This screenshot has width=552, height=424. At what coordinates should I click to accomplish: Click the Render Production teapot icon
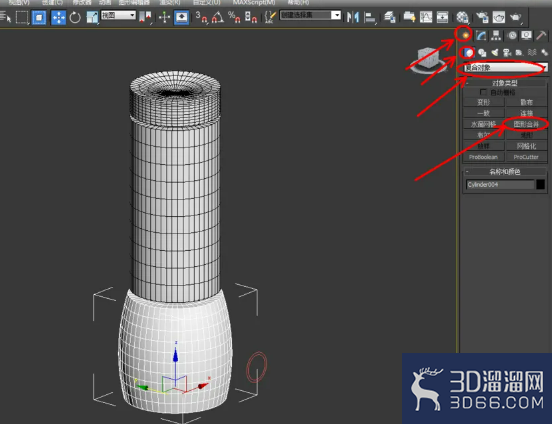pyautogui.click(x=516, y=17)
